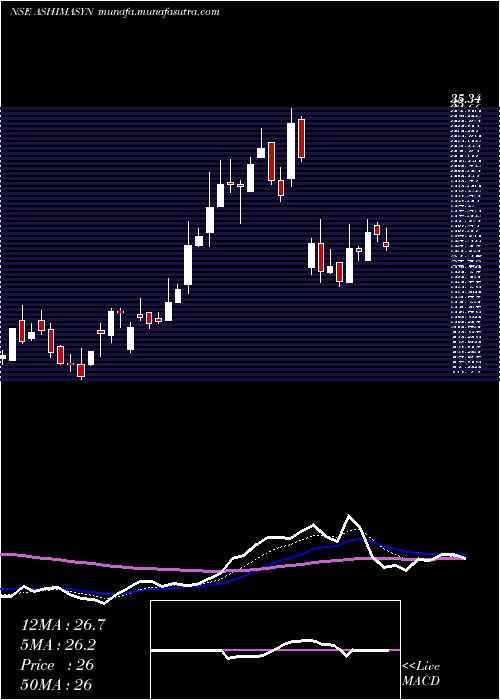500x700 pixels.
Task: Click the munafa.munafasutra.com watermark text
Action: (x=158, y=12)
